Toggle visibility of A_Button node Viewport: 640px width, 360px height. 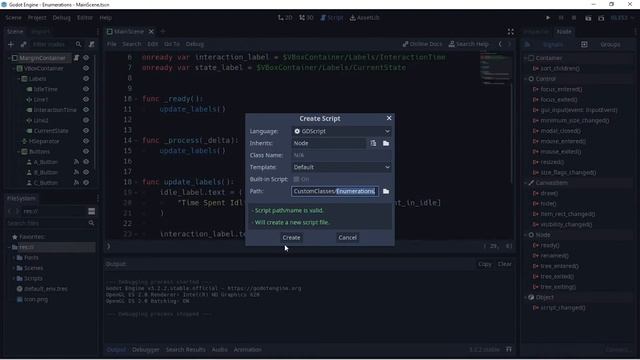click(x=86, y=162)
